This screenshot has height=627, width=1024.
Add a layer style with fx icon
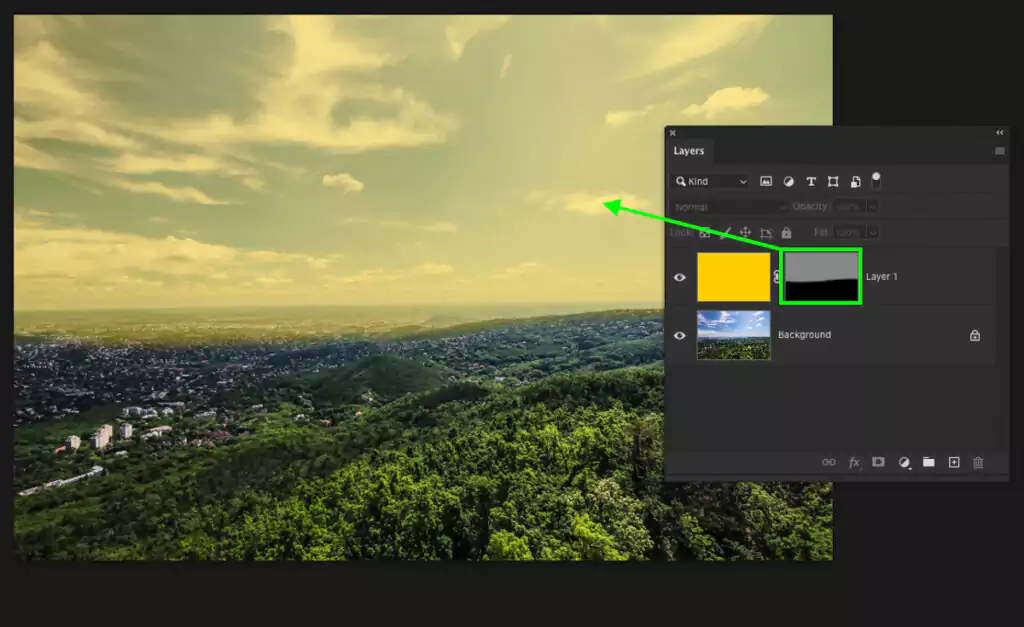click(854, 462)
